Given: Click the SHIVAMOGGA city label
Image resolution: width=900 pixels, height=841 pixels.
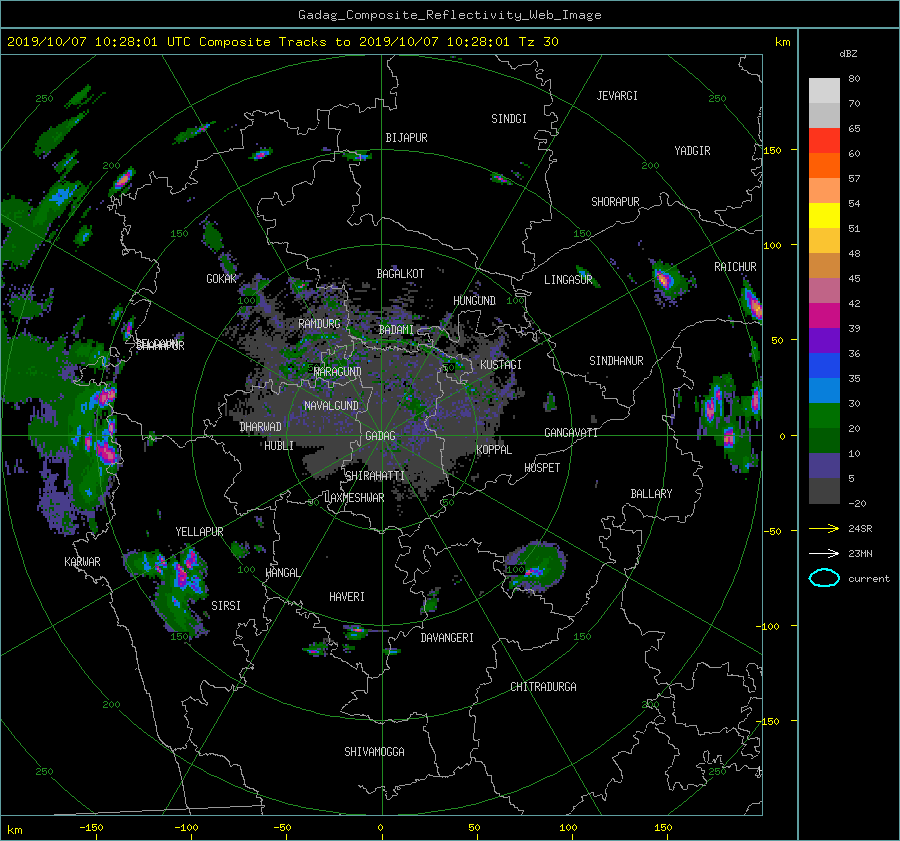Looking at the screenshot, I should 374,752.
